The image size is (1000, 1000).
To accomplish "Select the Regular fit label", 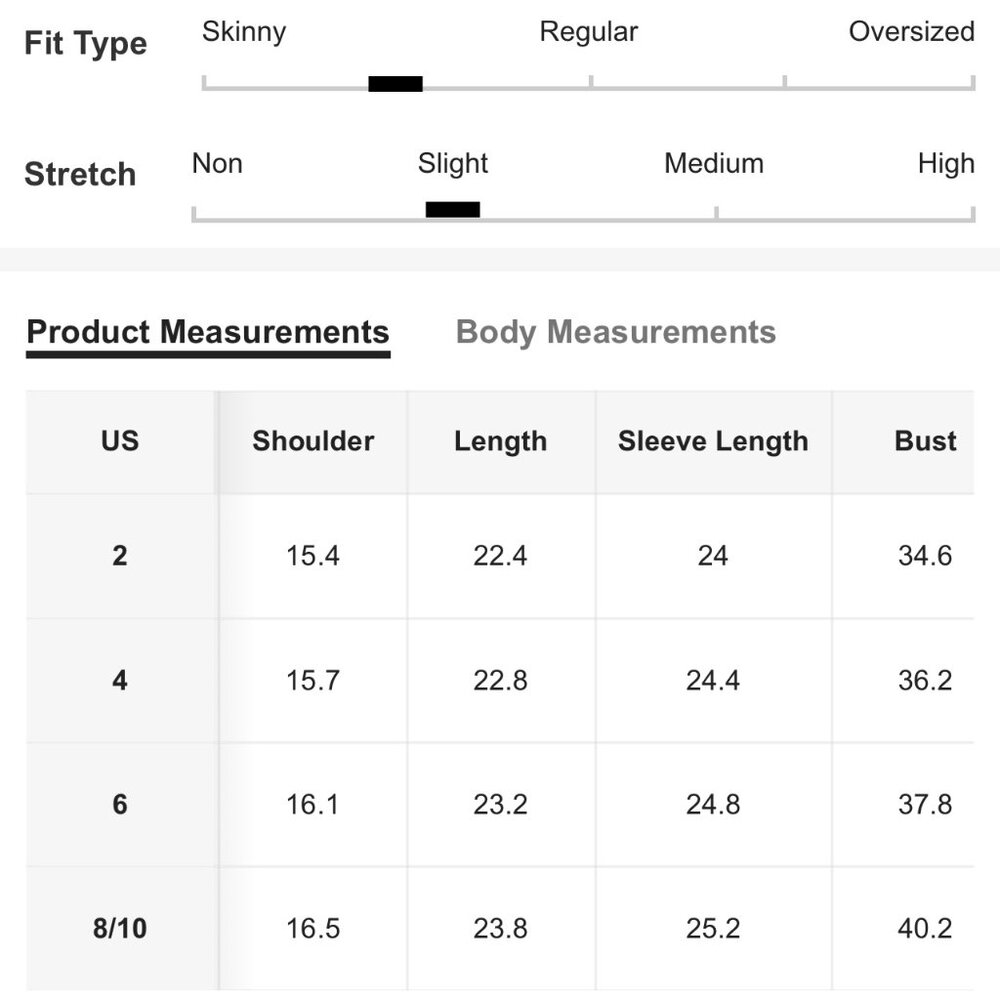I will point(588,32).
